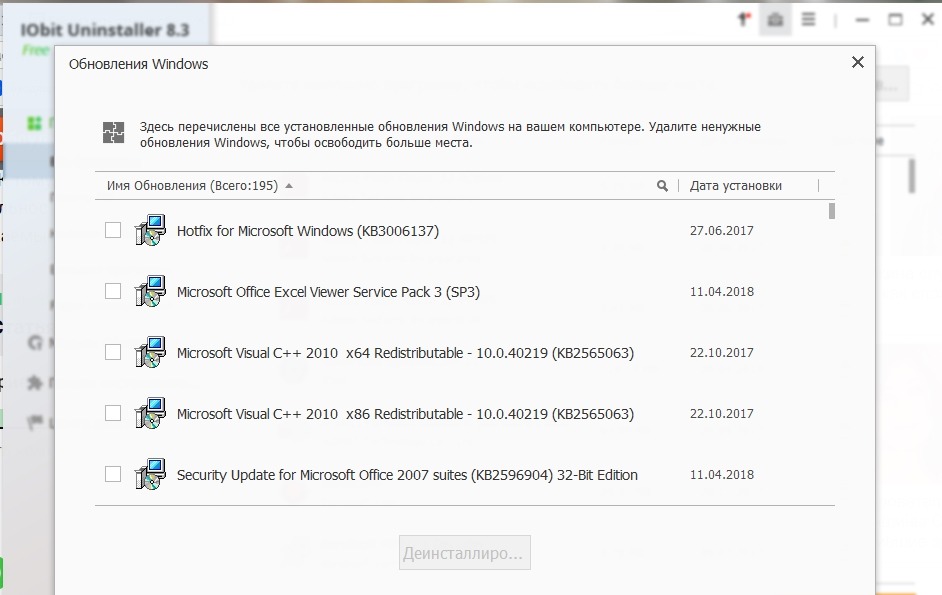942x595 pixels.
Task: Select Security Update for Microsoft Office 2007 suites
Action: (464, 474)
